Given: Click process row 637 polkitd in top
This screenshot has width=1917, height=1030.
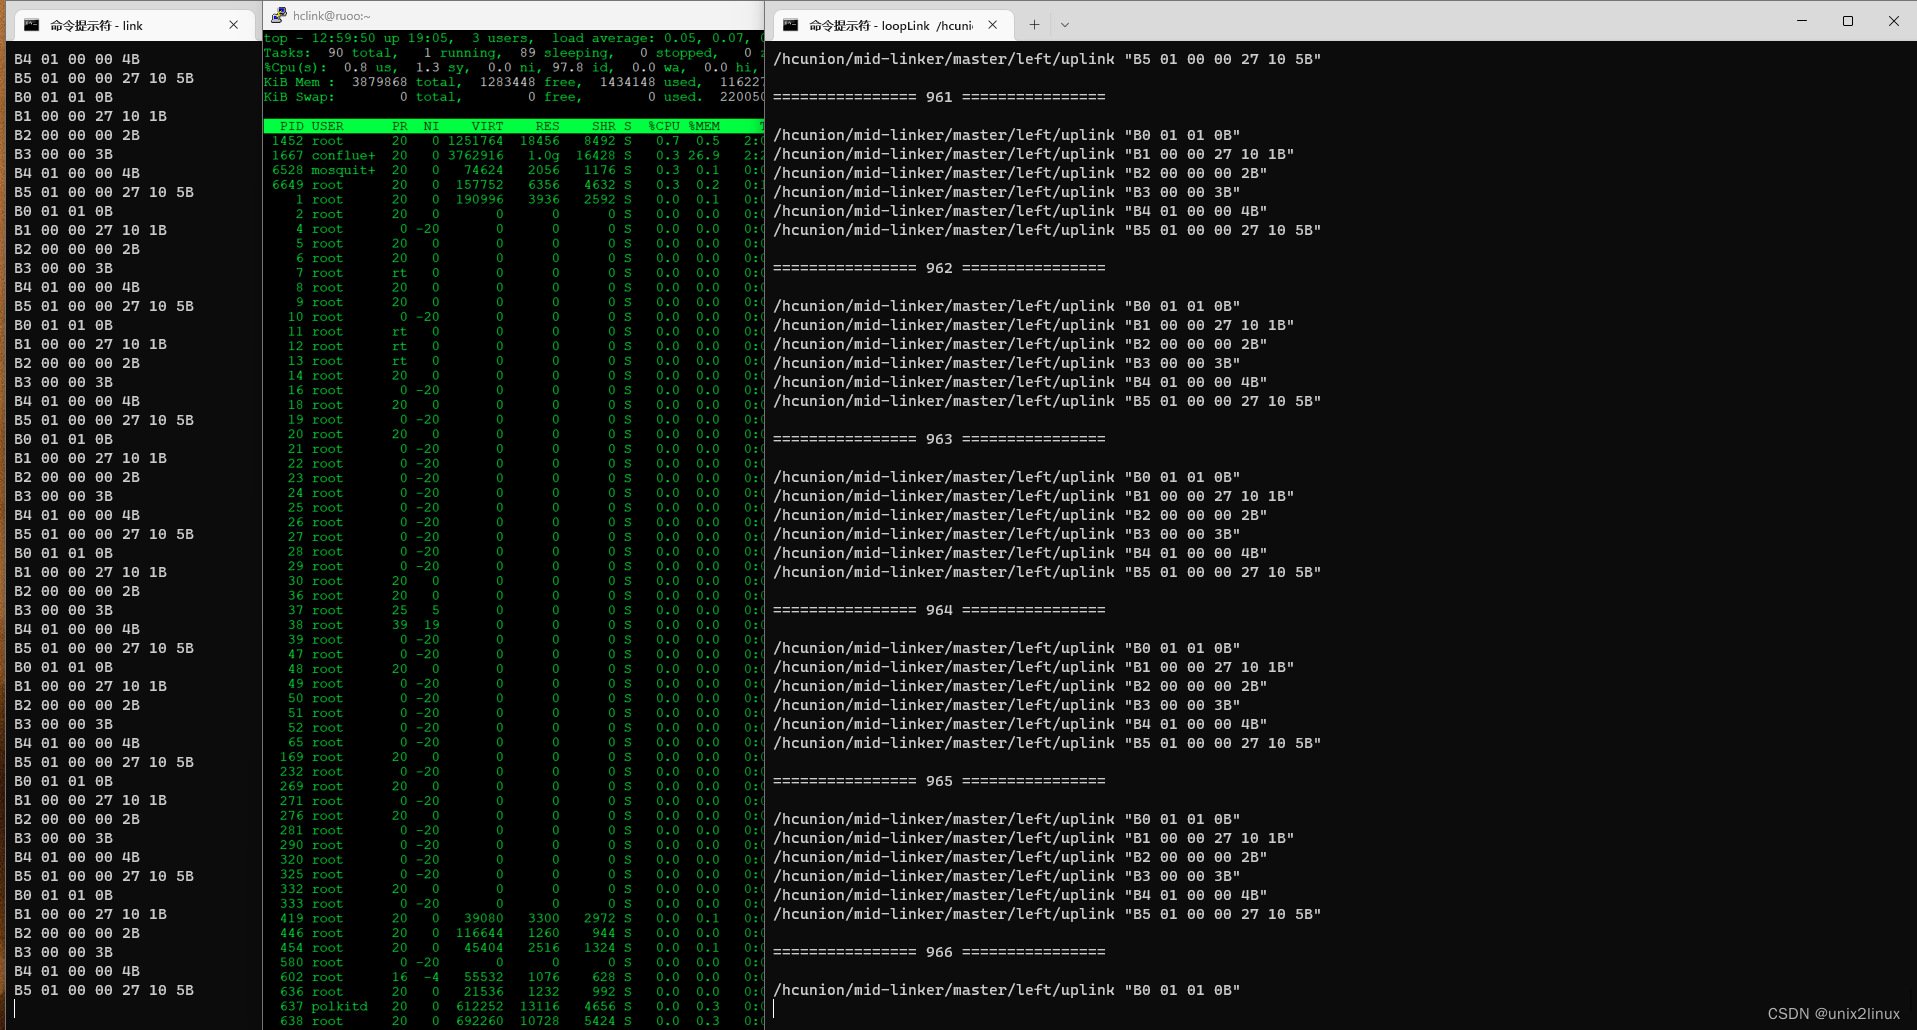Looking at the screenshot, I should (x=513, y=1006).
